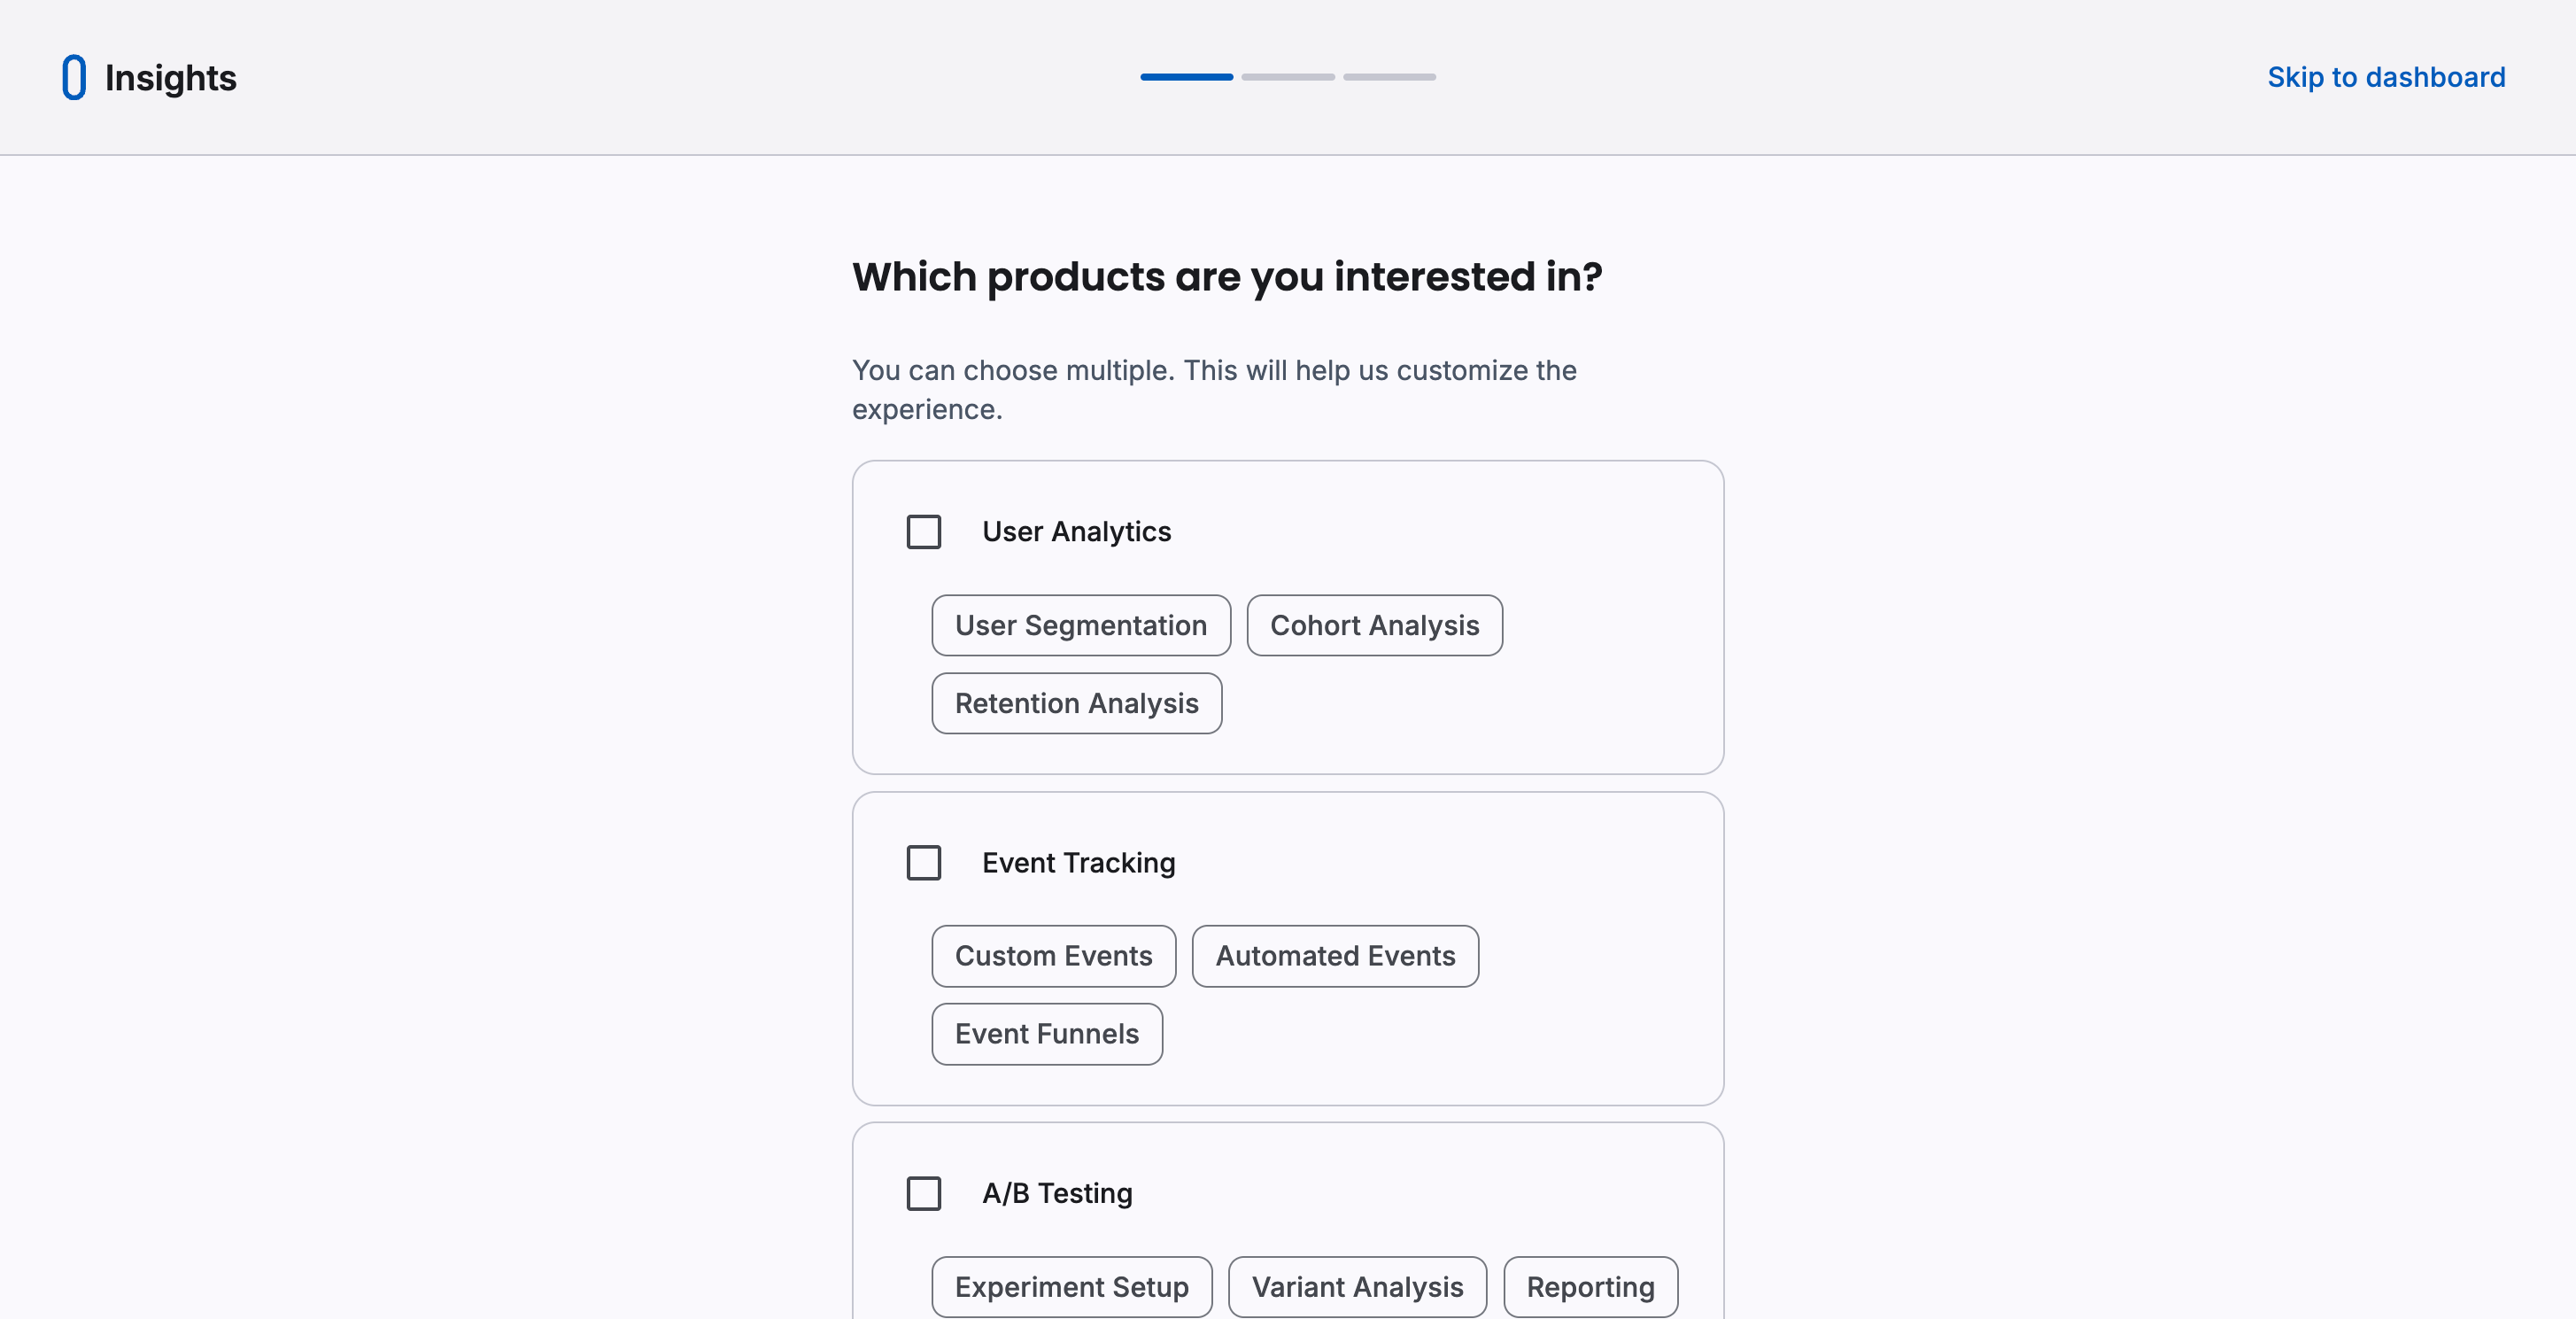
Task: Enable the A/B Testing checkbox
Action: (x=923, y=1193)
